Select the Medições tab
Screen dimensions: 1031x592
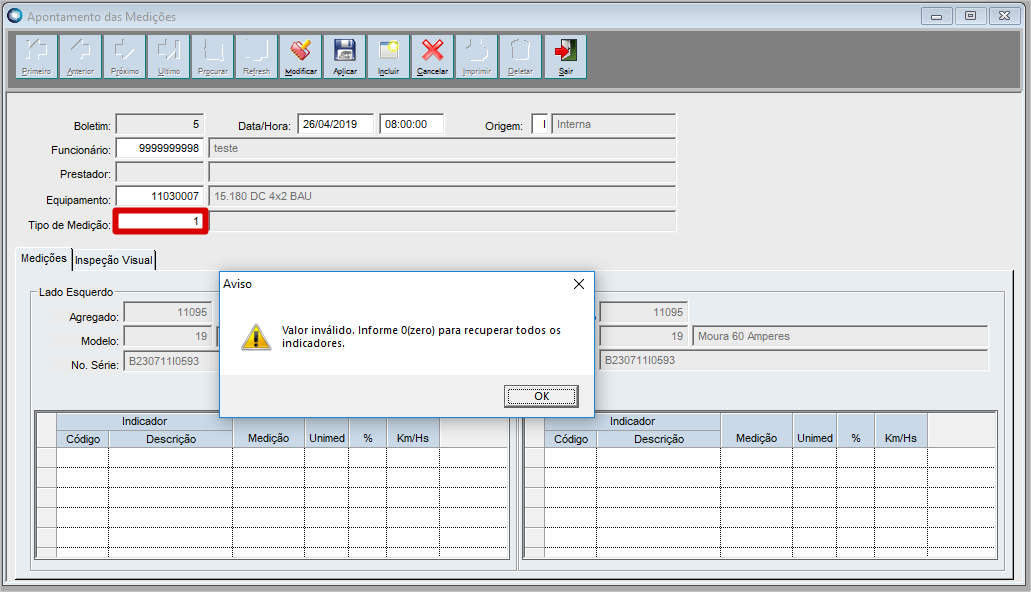point(44,258)
